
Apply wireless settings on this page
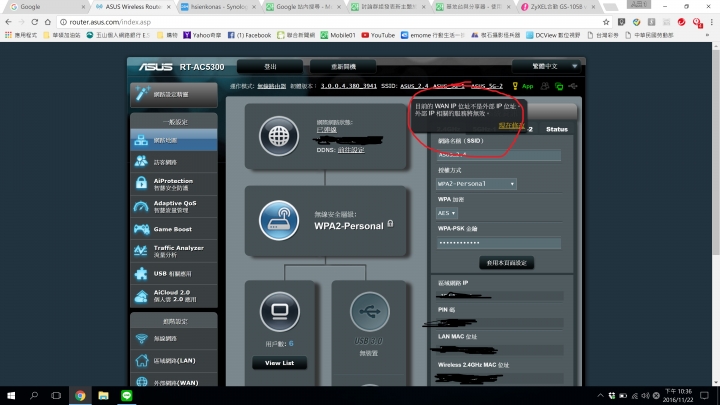click(506, 263)
